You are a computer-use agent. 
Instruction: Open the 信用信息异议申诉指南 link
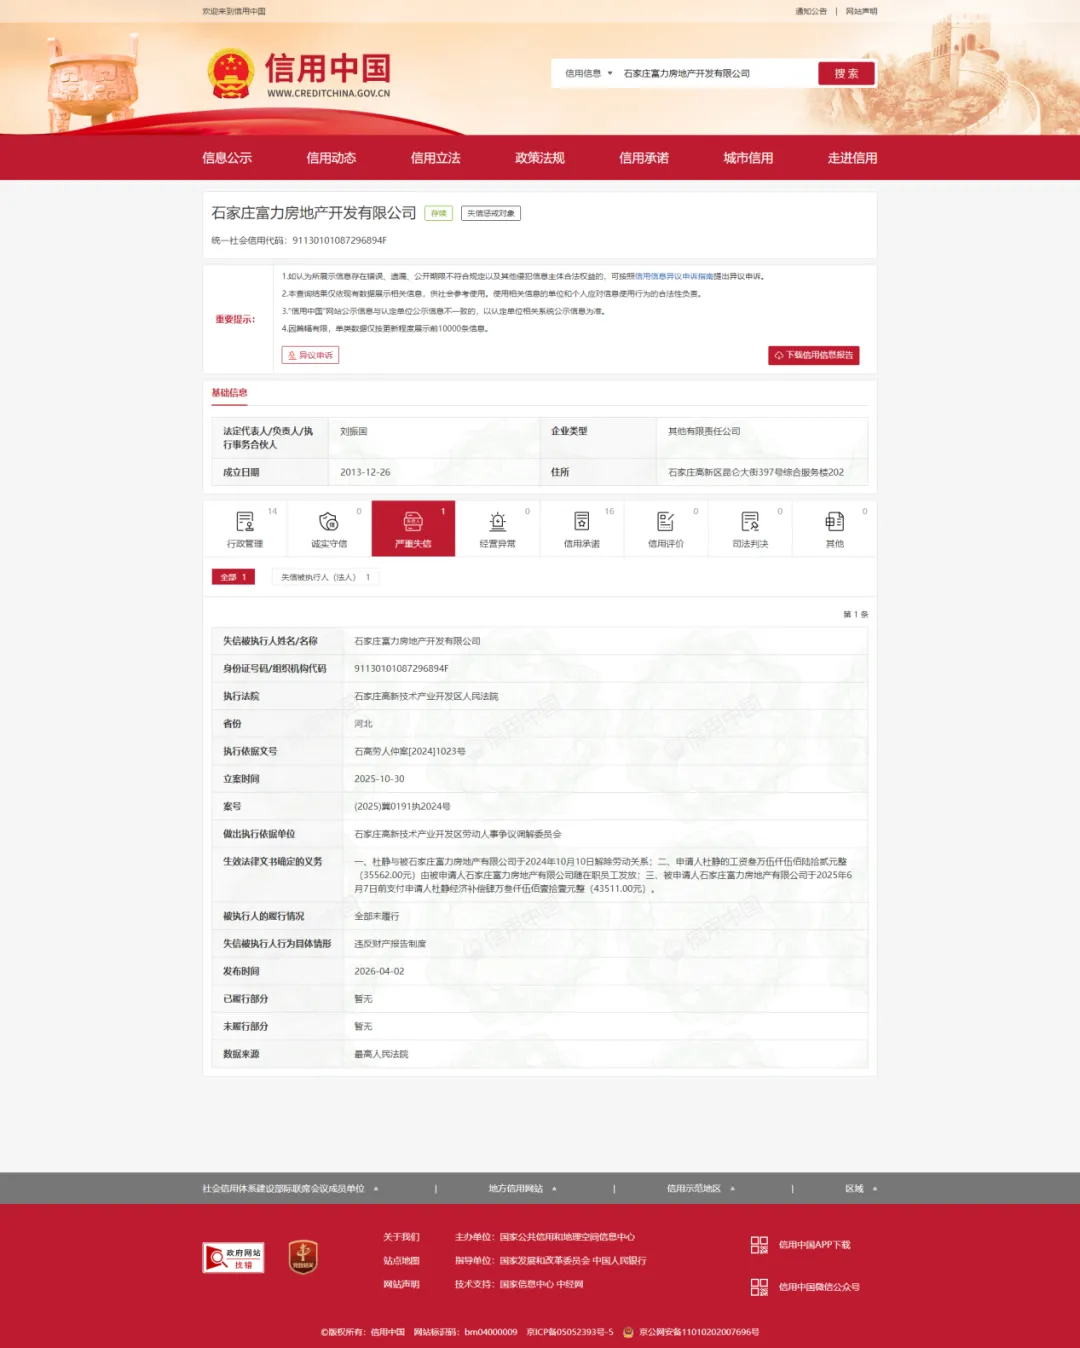point(674,276)
